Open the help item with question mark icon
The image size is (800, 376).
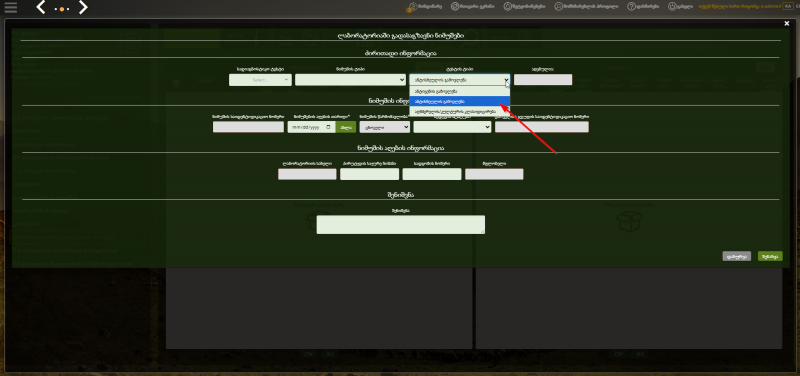(x=643, y=7)
